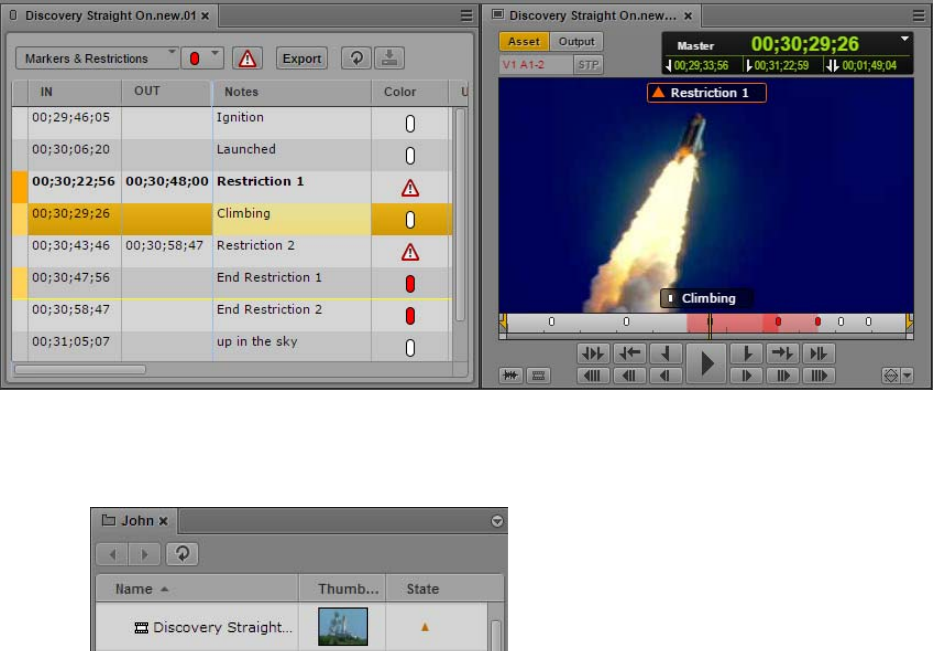
Task: Refresh the markers list
Action: (356, 58)
